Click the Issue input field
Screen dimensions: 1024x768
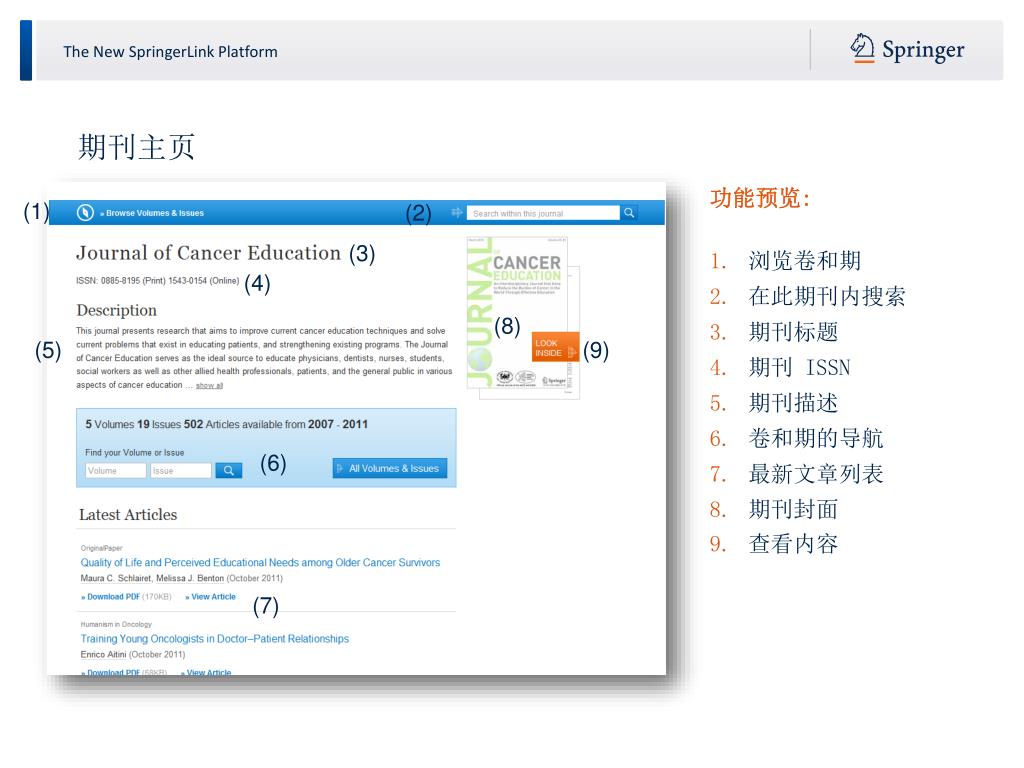(181, 470)
